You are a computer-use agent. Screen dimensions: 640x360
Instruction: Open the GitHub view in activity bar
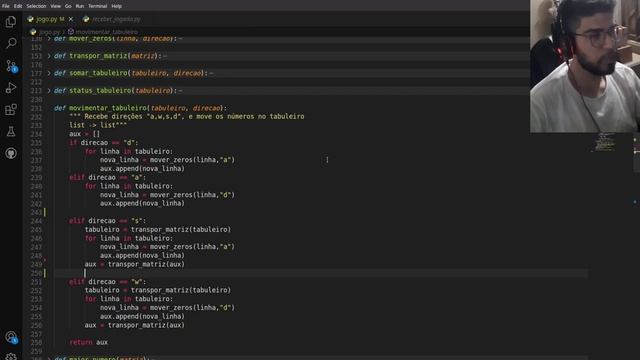tap(11, 153)
